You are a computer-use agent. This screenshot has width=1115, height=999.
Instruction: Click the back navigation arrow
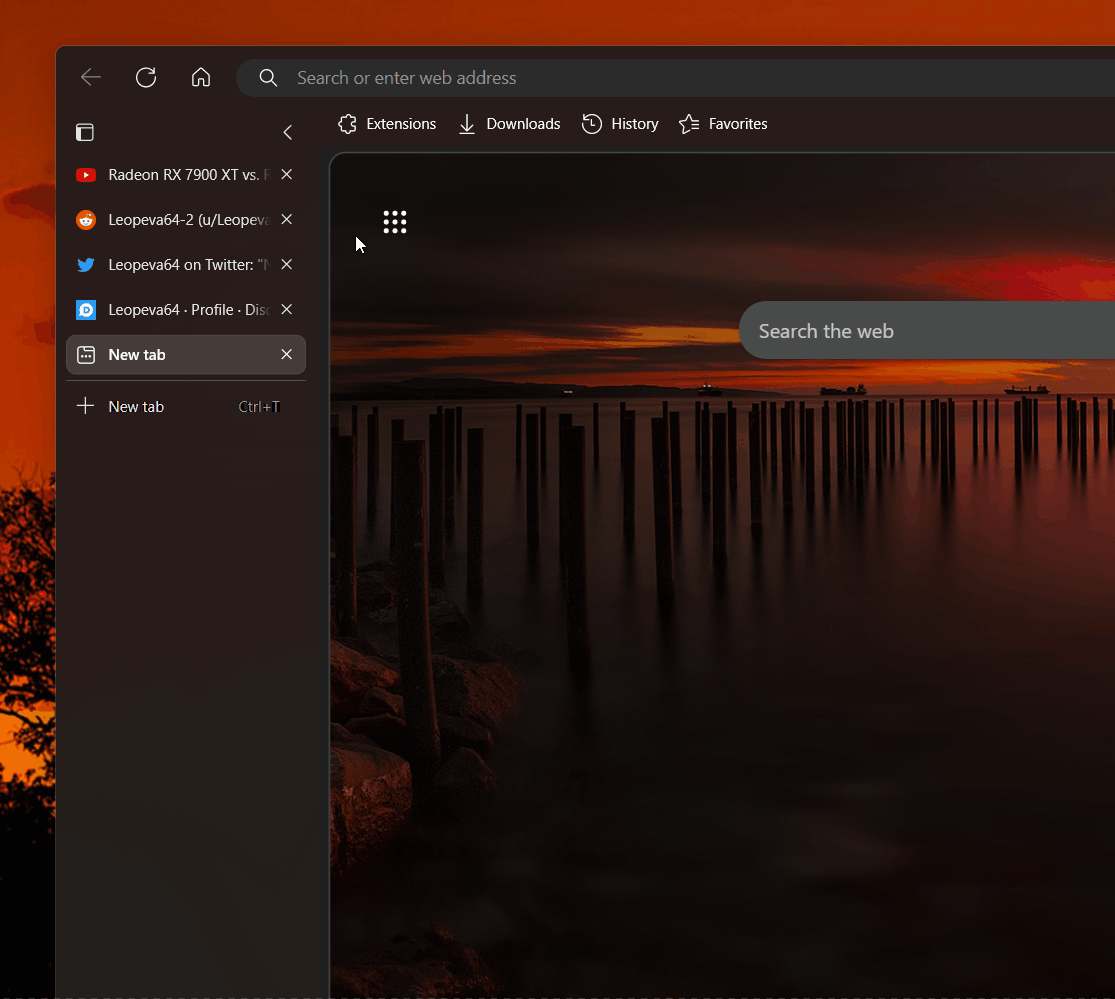90,77
